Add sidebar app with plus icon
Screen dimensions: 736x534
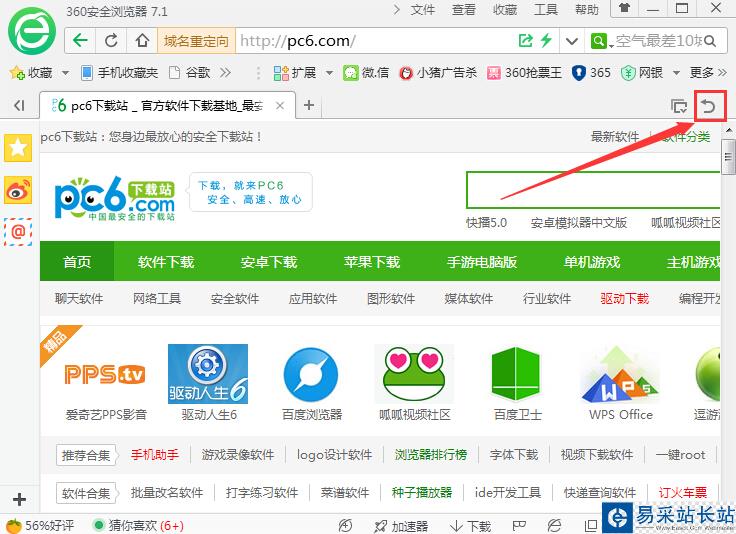pos(19,499)
